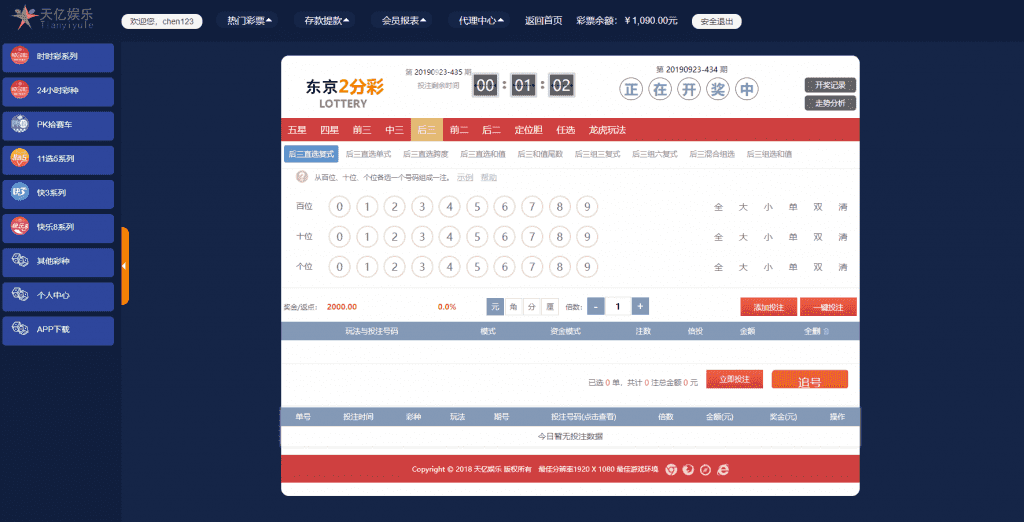Open 个人中心 from the sidebar icon
The width and height of the screenshot is (1024, 522).
coord(19,295)
